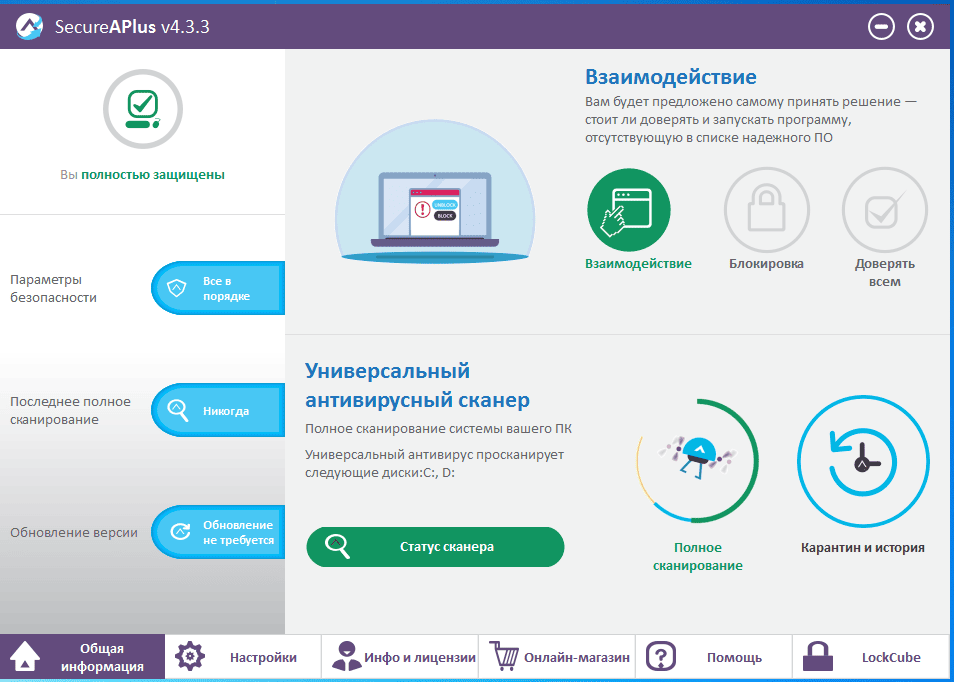The image size is (954, 682).
Task: Click the Карантин и история label
Action: [x=863, y=548]
